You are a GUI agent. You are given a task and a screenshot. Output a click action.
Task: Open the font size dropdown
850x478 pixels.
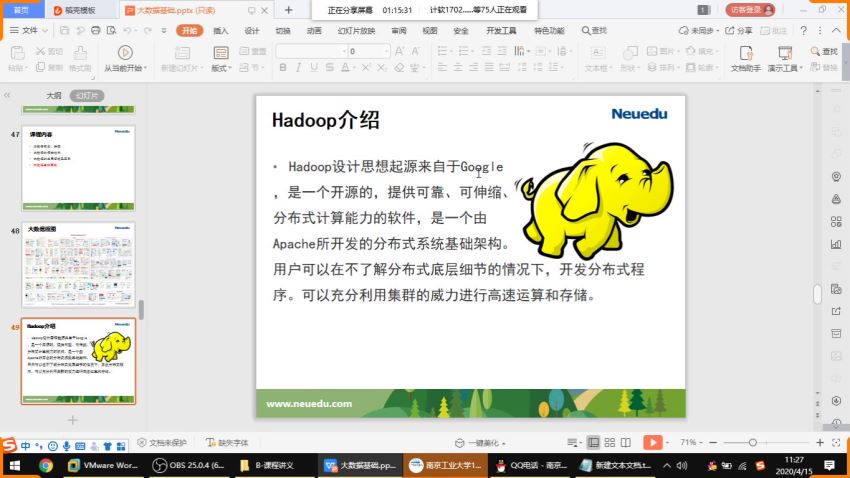coord(387,51)
